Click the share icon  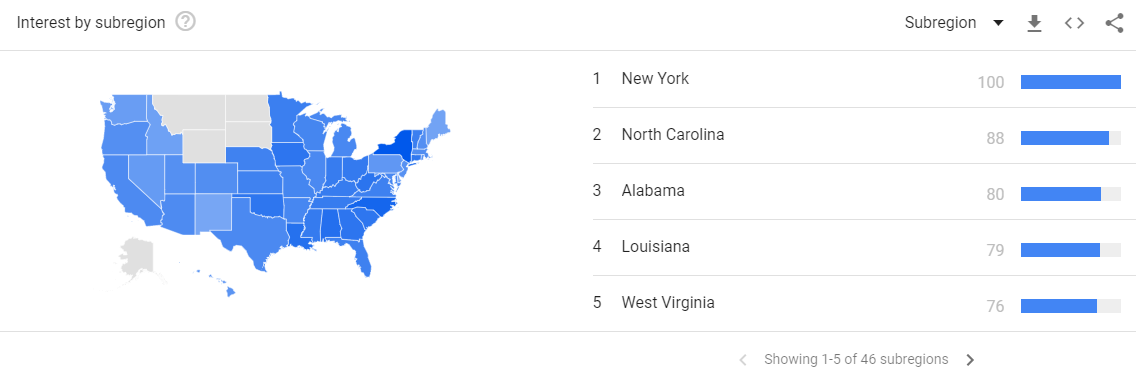click(1114, 23)
